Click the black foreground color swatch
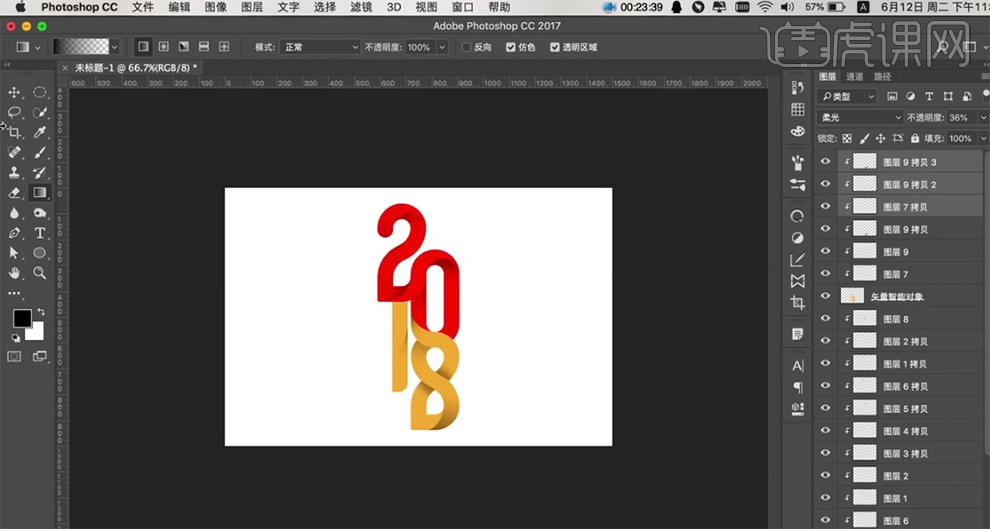This screenshot has height=529, width=990. [21, 318]
